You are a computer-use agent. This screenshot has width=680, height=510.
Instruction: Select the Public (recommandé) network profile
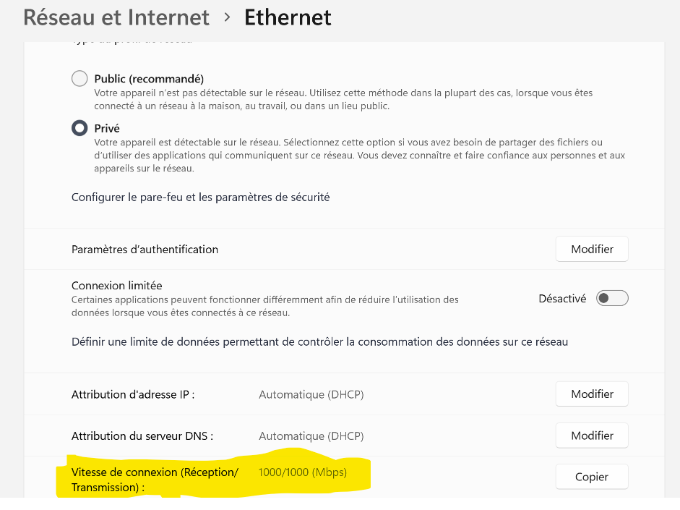pos(80,79)
